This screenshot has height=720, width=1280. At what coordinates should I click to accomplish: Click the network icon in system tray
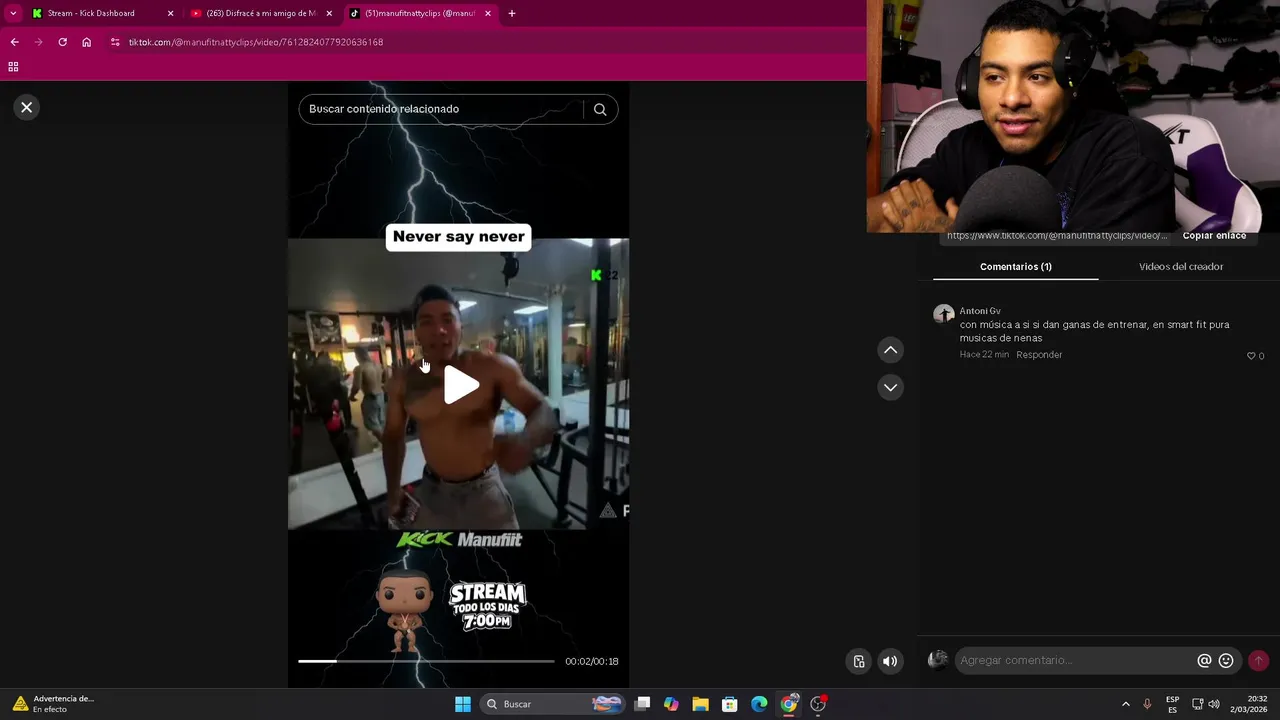tap(1197, 704)
